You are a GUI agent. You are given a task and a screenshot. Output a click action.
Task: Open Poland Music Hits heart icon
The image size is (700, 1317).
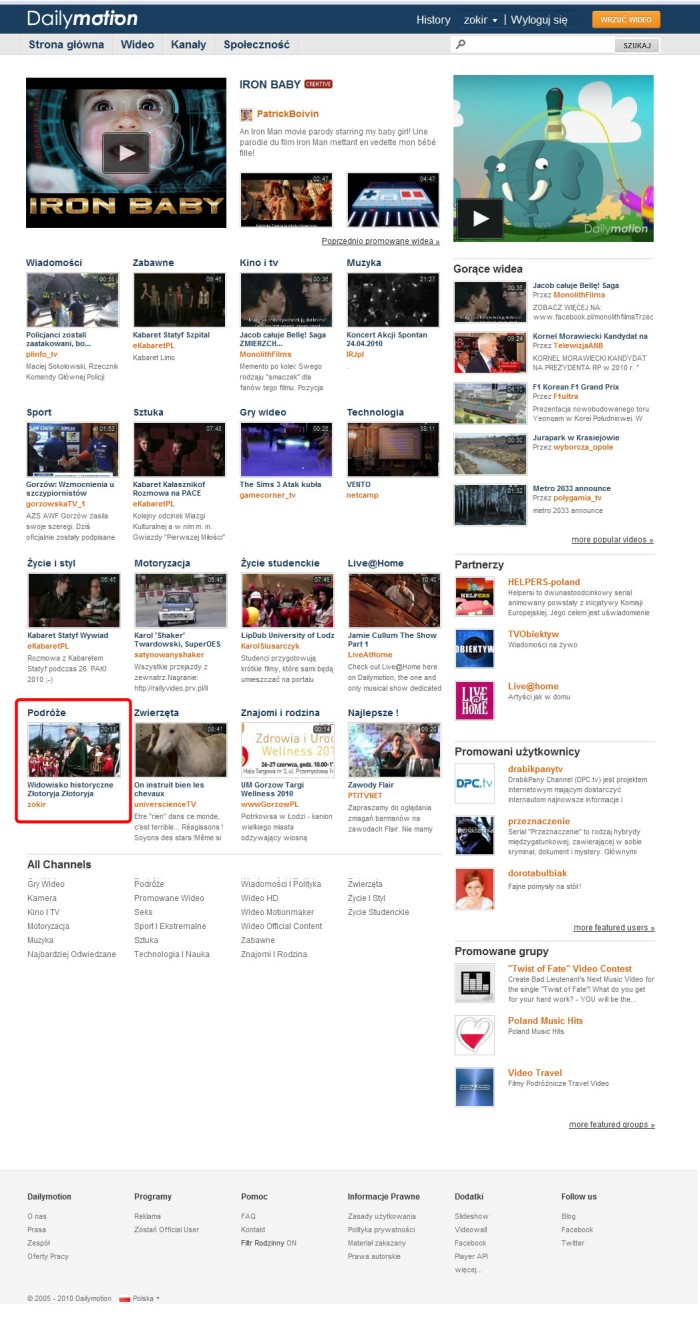click(474, 1035)
